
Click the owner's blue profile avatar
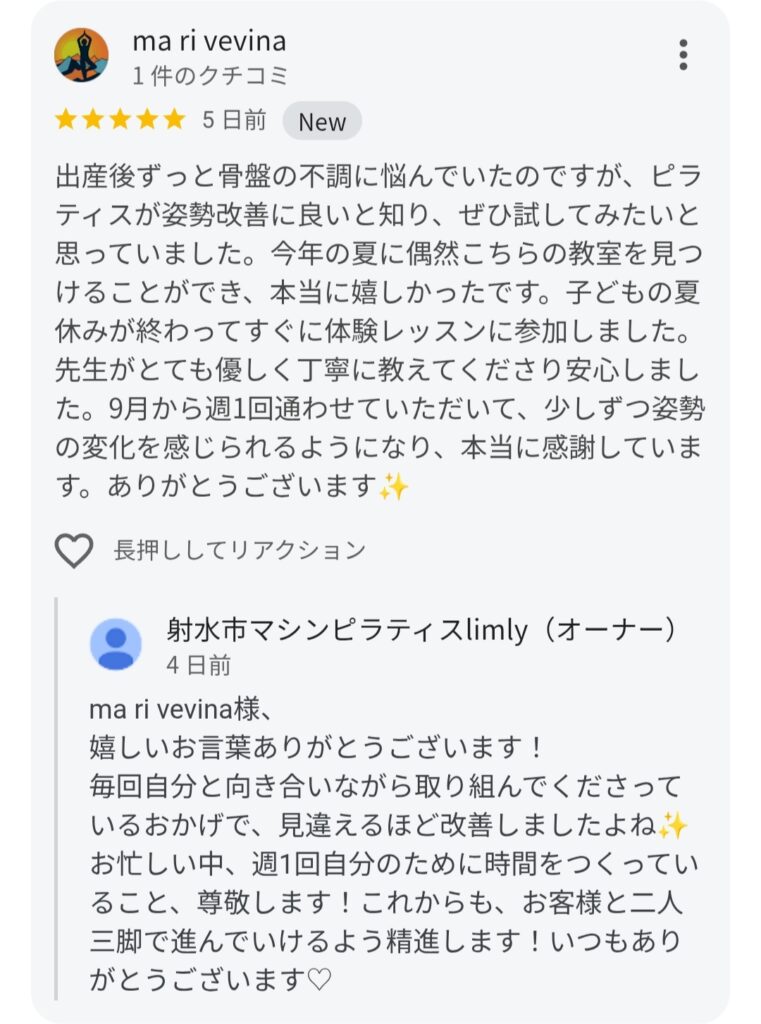click(116, 644)
